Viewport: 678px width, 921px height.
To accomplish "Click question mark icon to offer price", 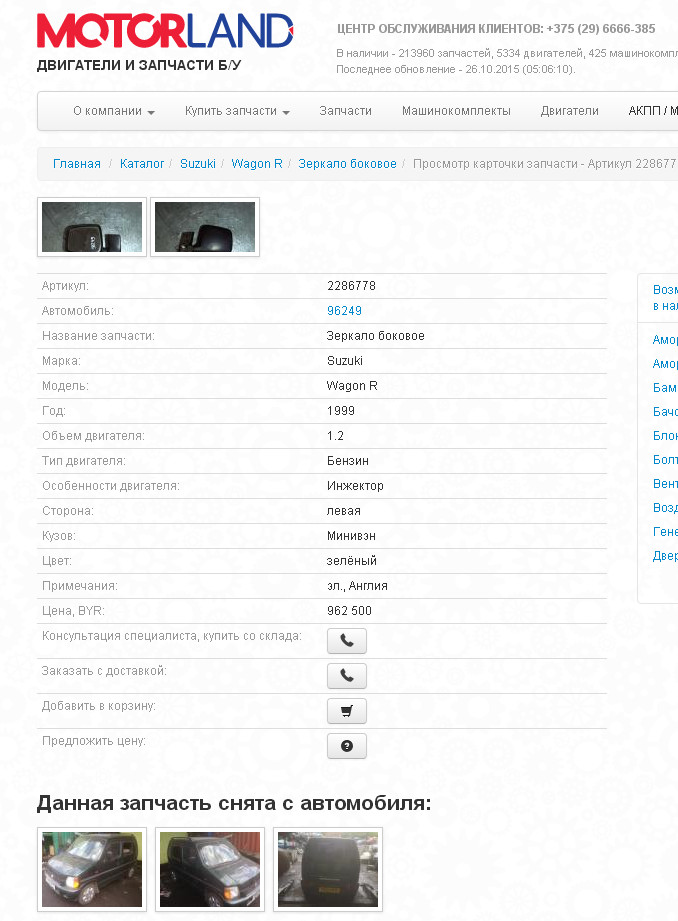I will click(346, 746).
